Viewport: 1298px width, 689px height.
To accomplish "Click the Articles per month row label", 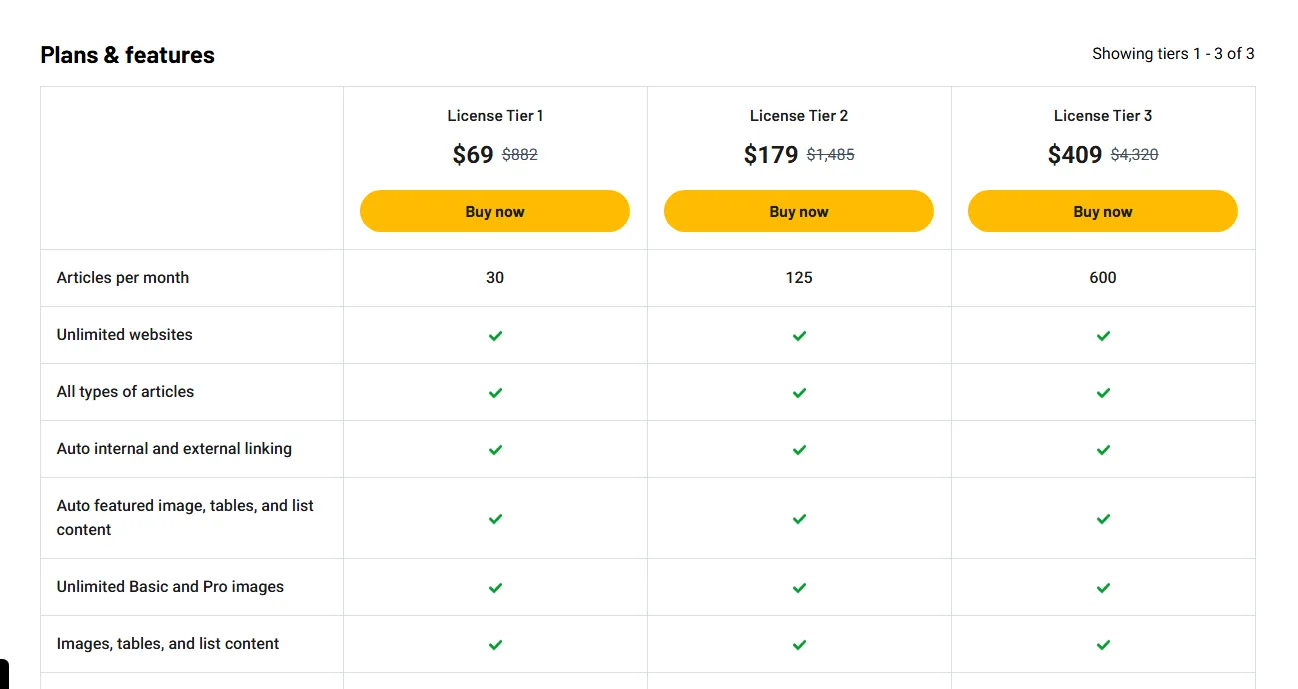I will (123, 278).
